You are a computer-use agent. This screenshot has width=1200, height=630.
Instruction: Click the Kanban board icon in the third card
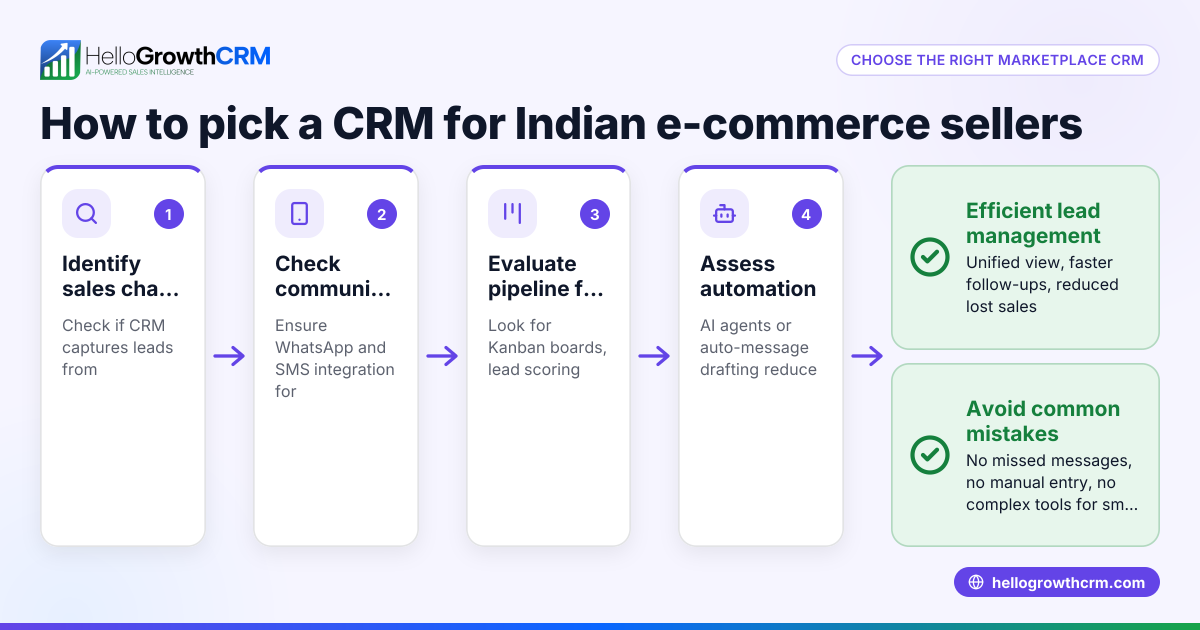(512, 214)
